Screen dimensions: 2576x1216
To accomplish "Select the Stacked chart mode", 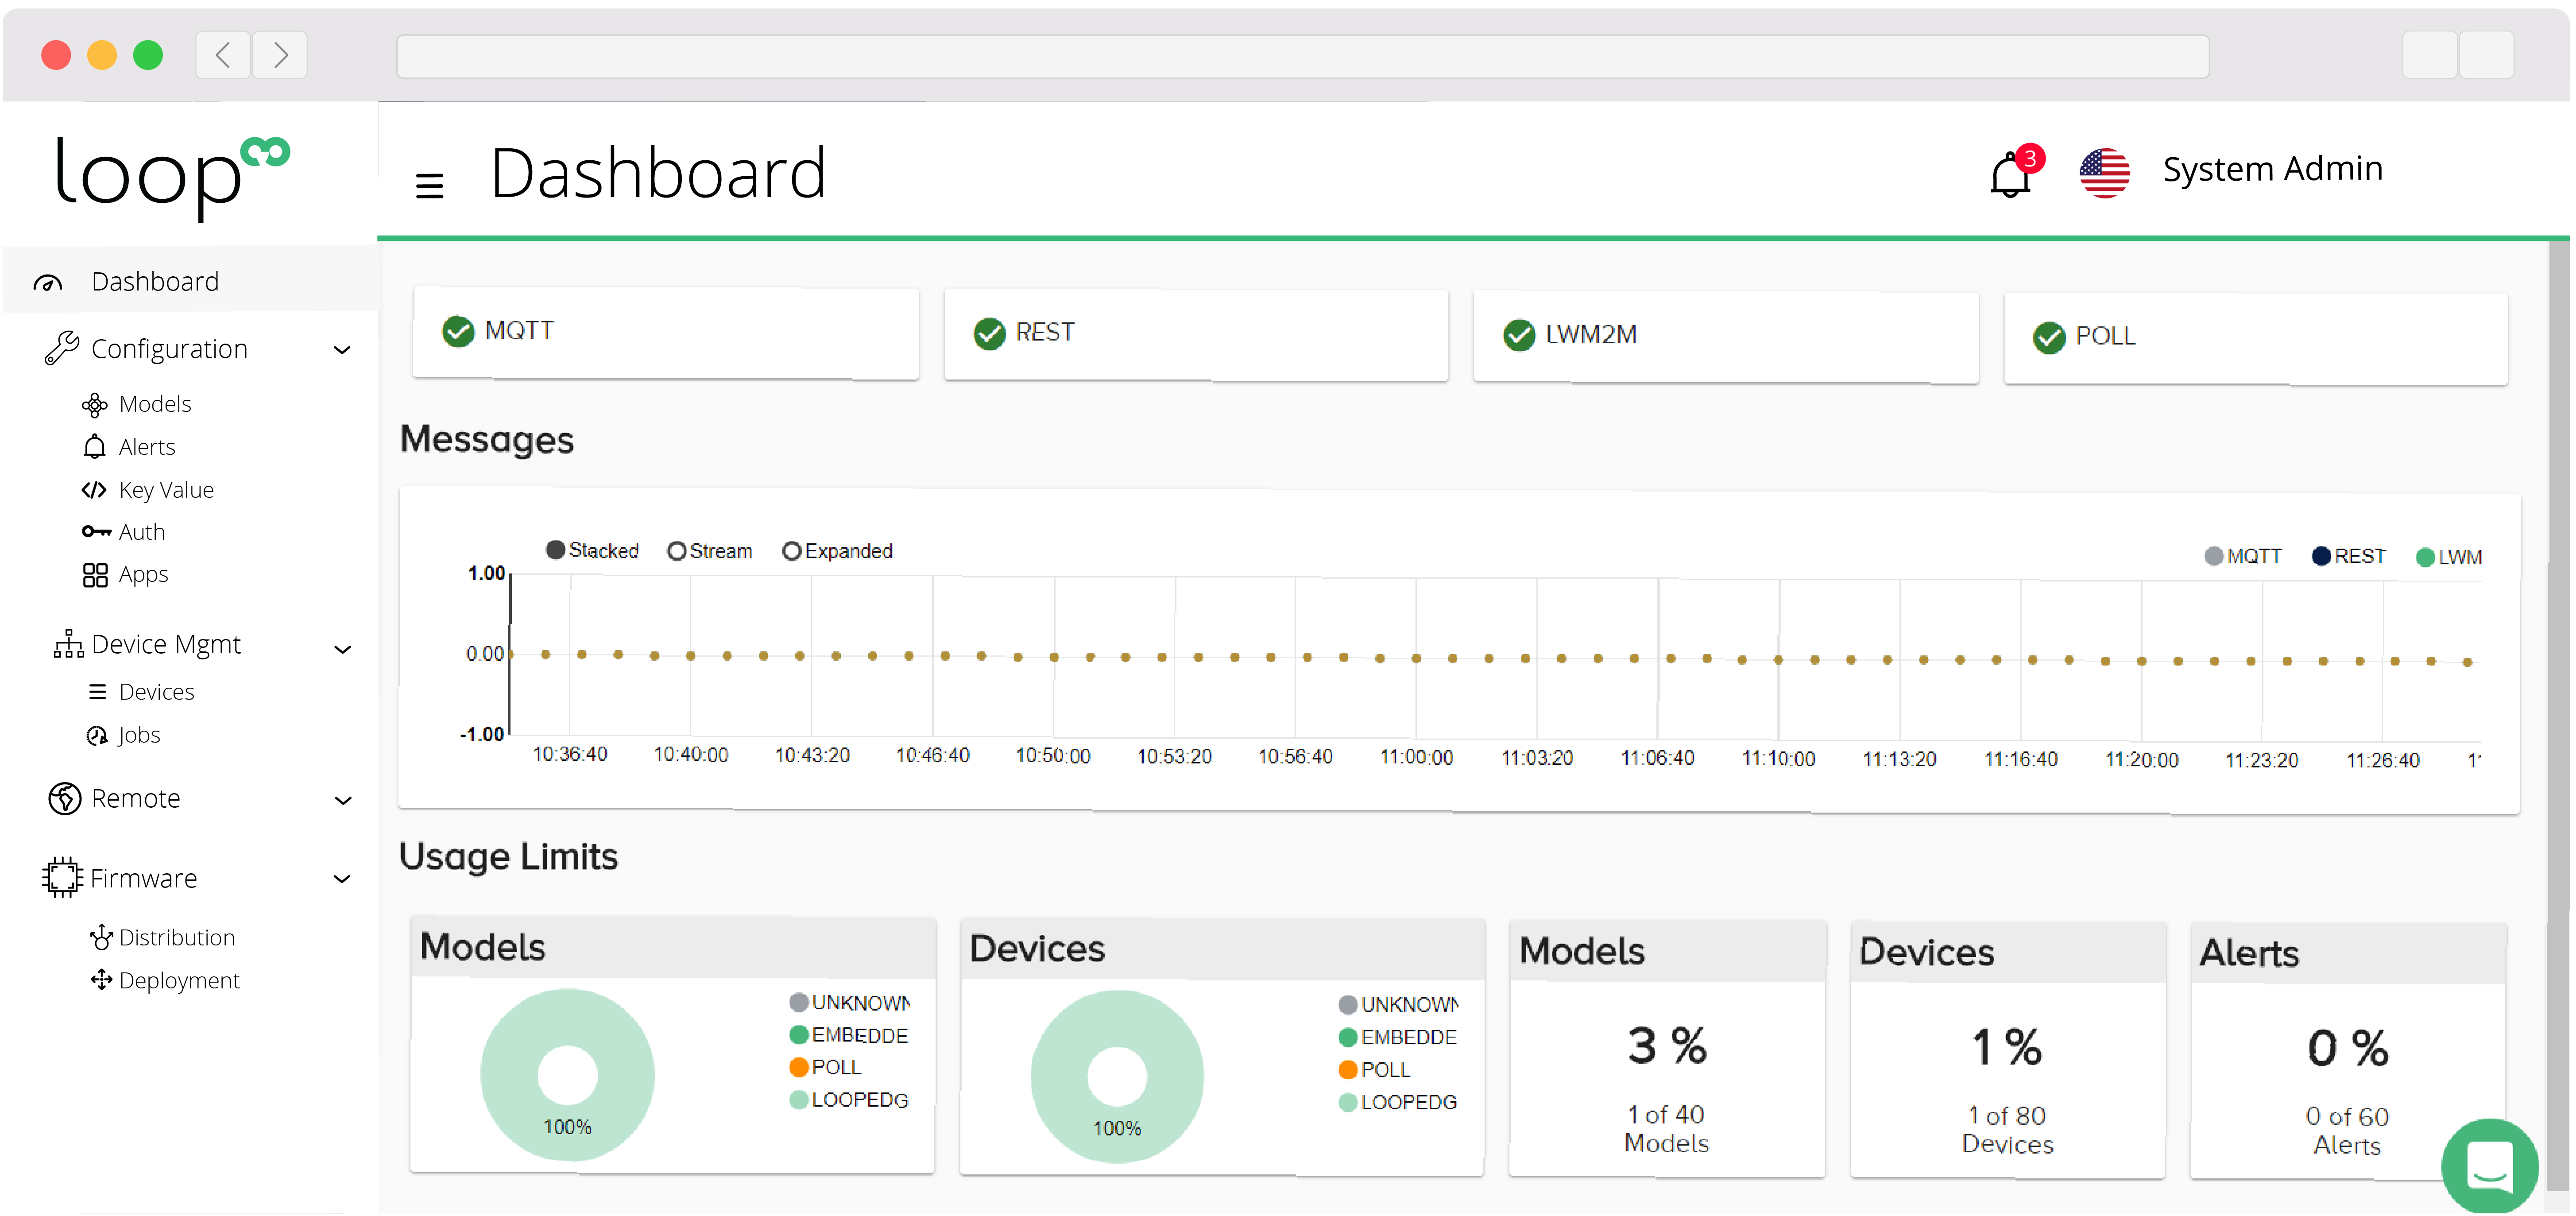I will [592, 550].
